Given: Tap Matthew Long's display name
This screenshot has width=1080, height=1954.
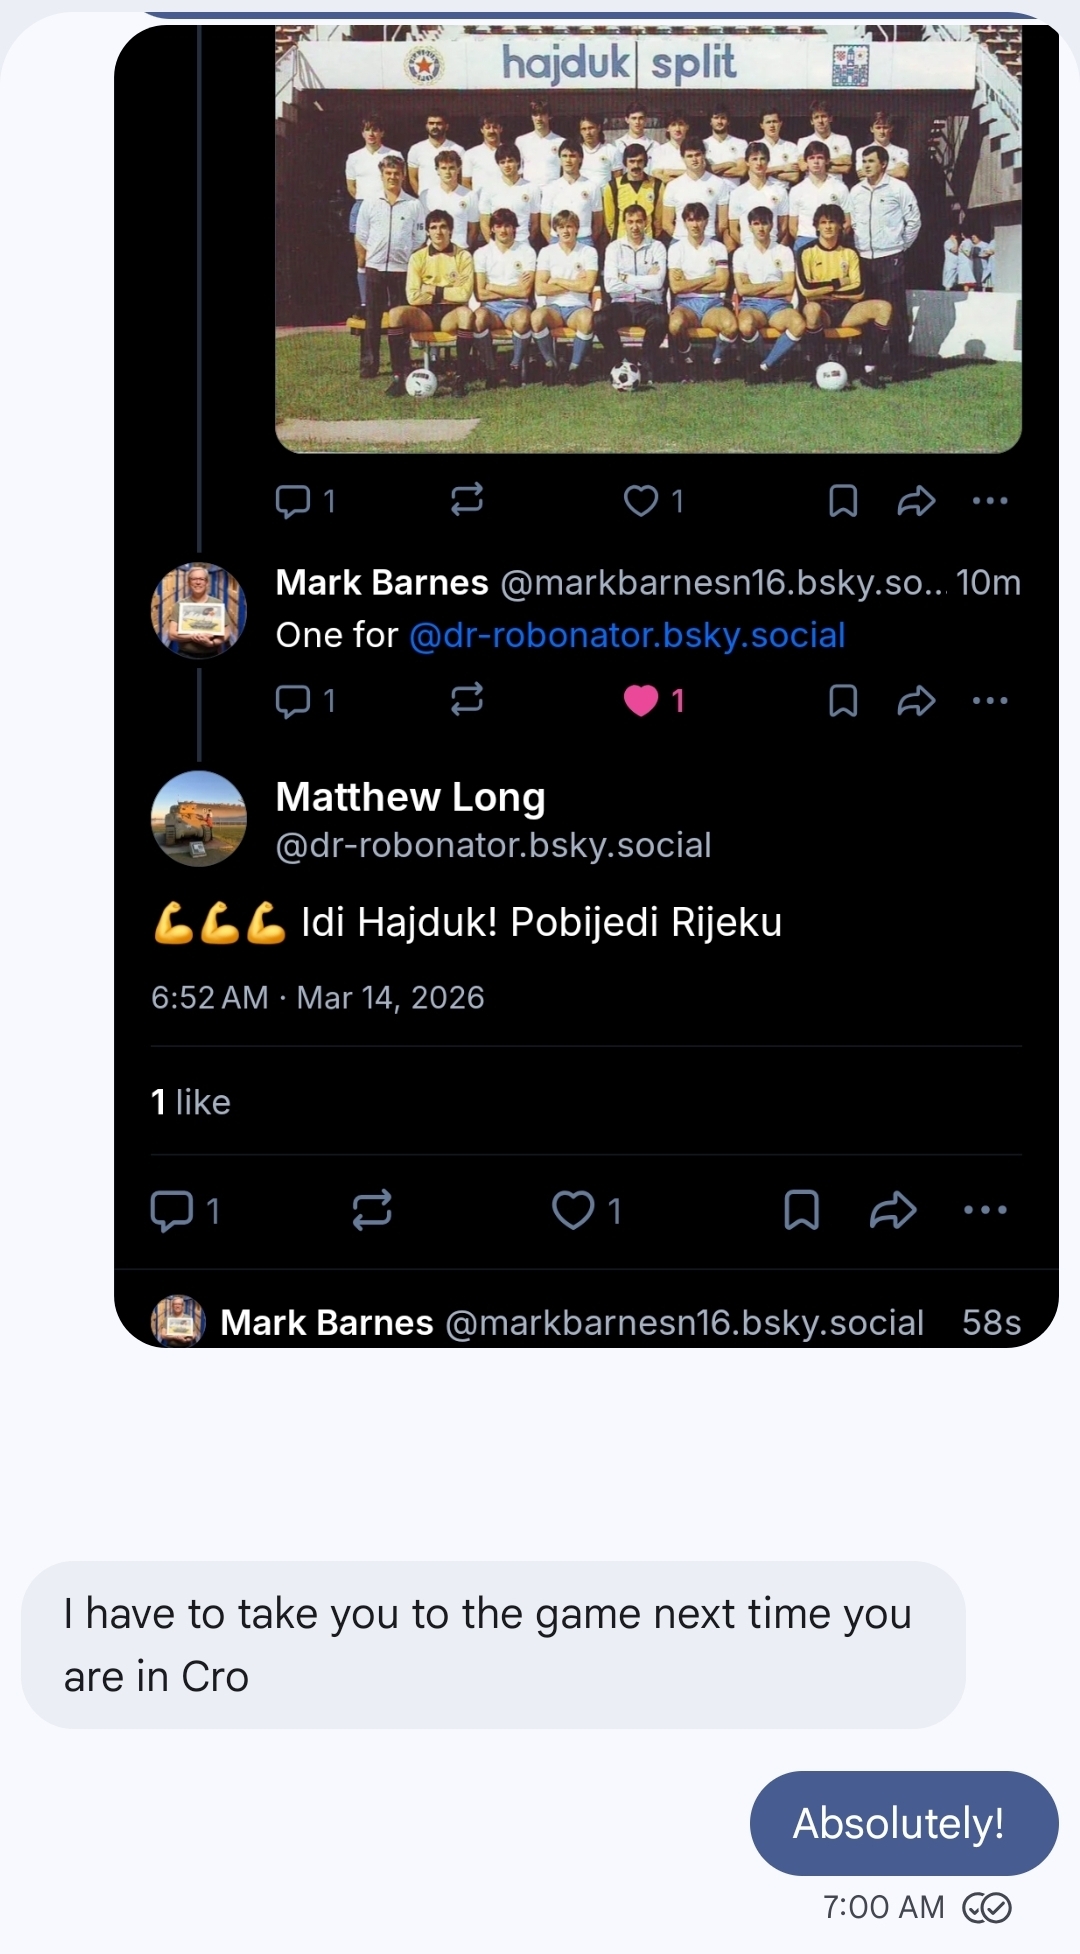Looking at the screenshot, I should pyautogui.click(x=410, y=797).
